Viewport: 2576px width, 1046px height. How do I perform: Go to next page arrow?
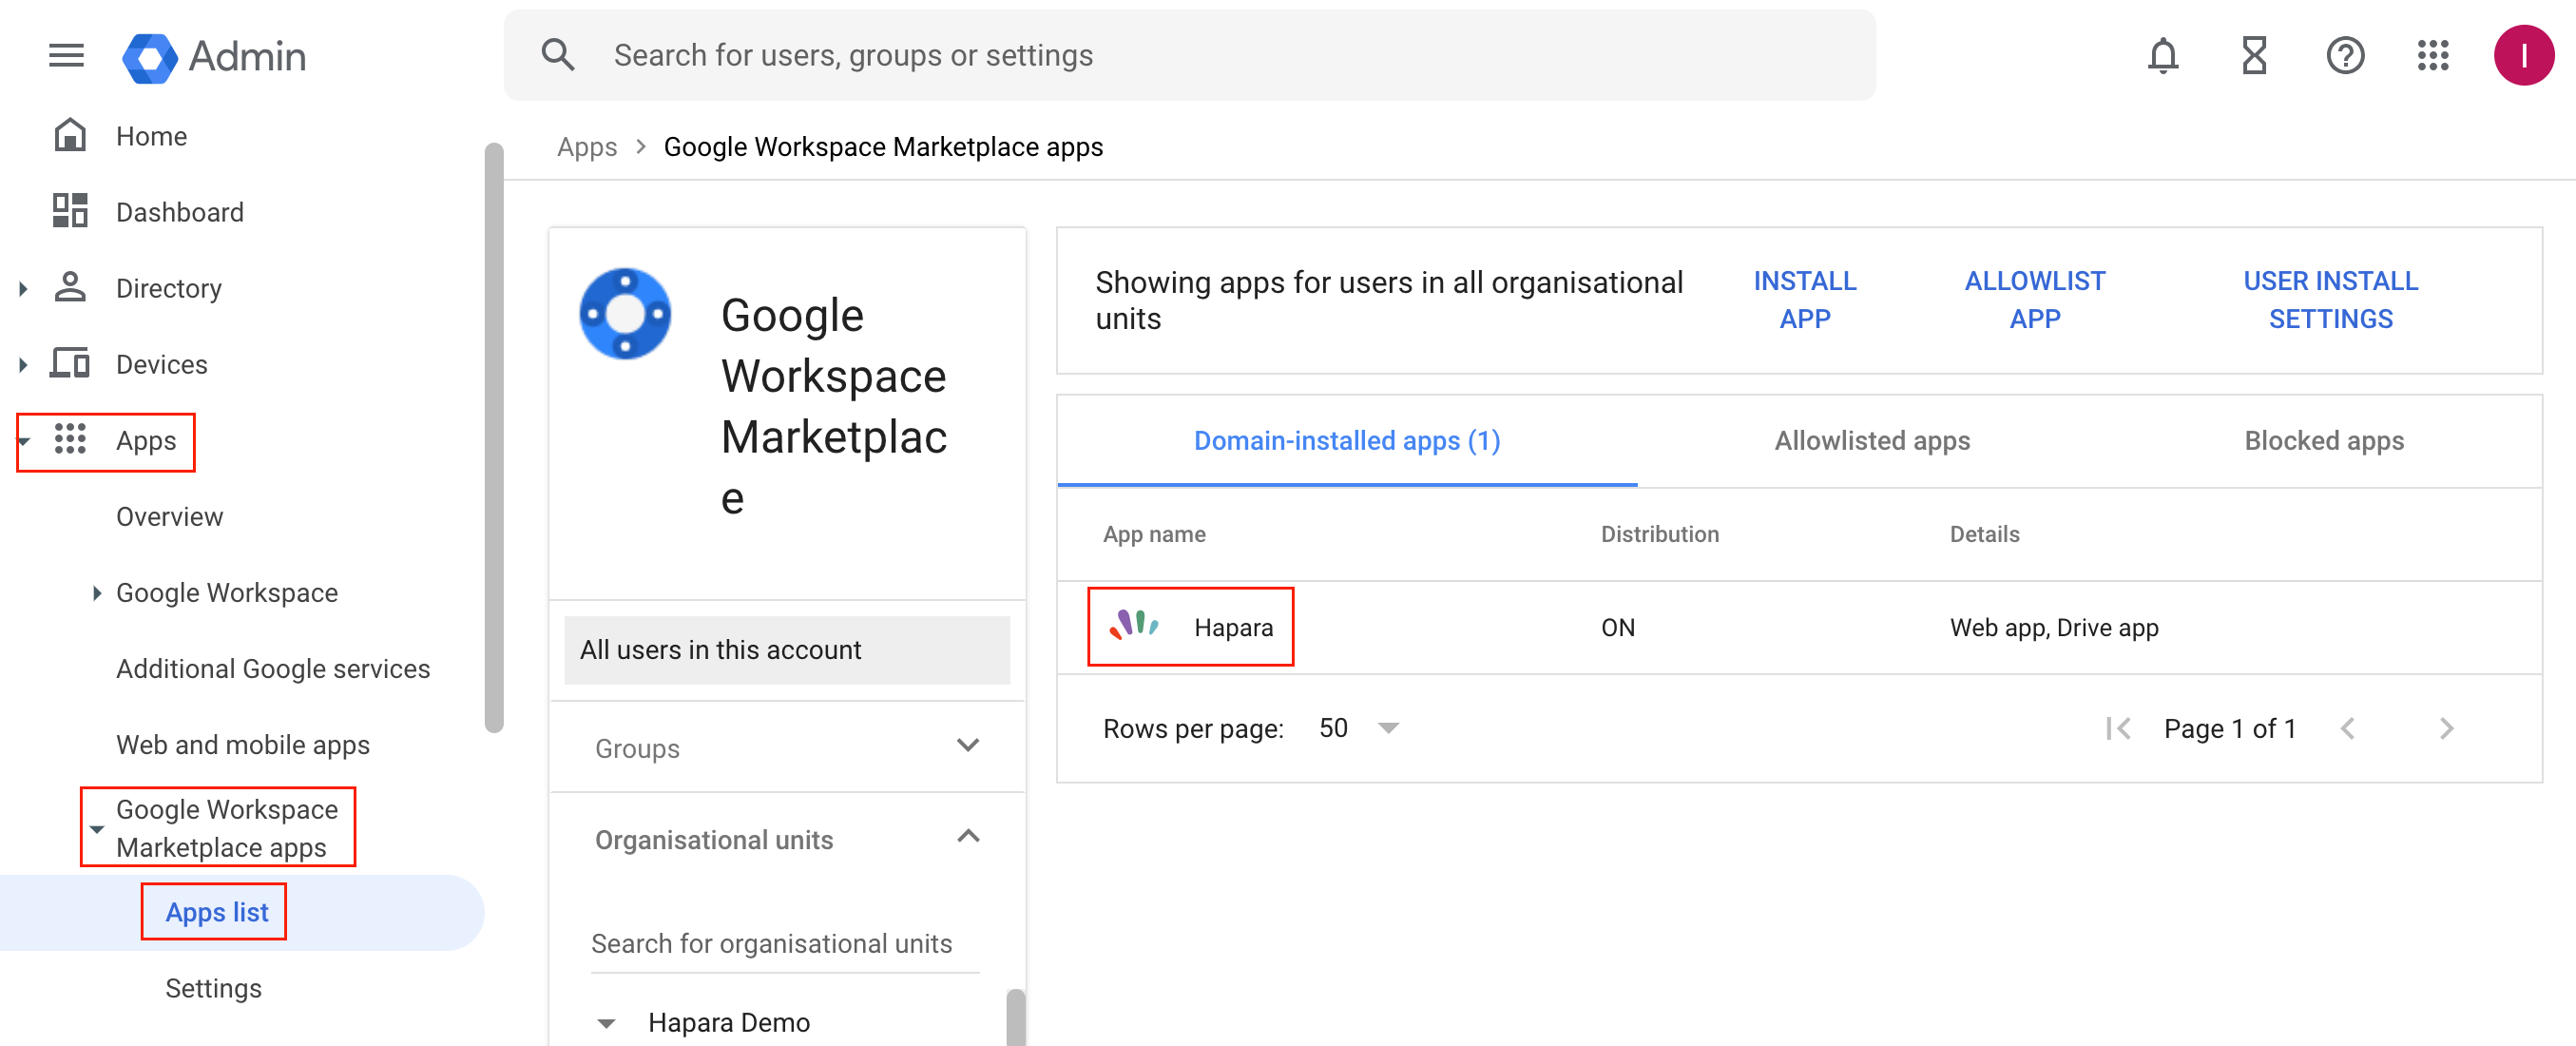tap(2446, 728)
